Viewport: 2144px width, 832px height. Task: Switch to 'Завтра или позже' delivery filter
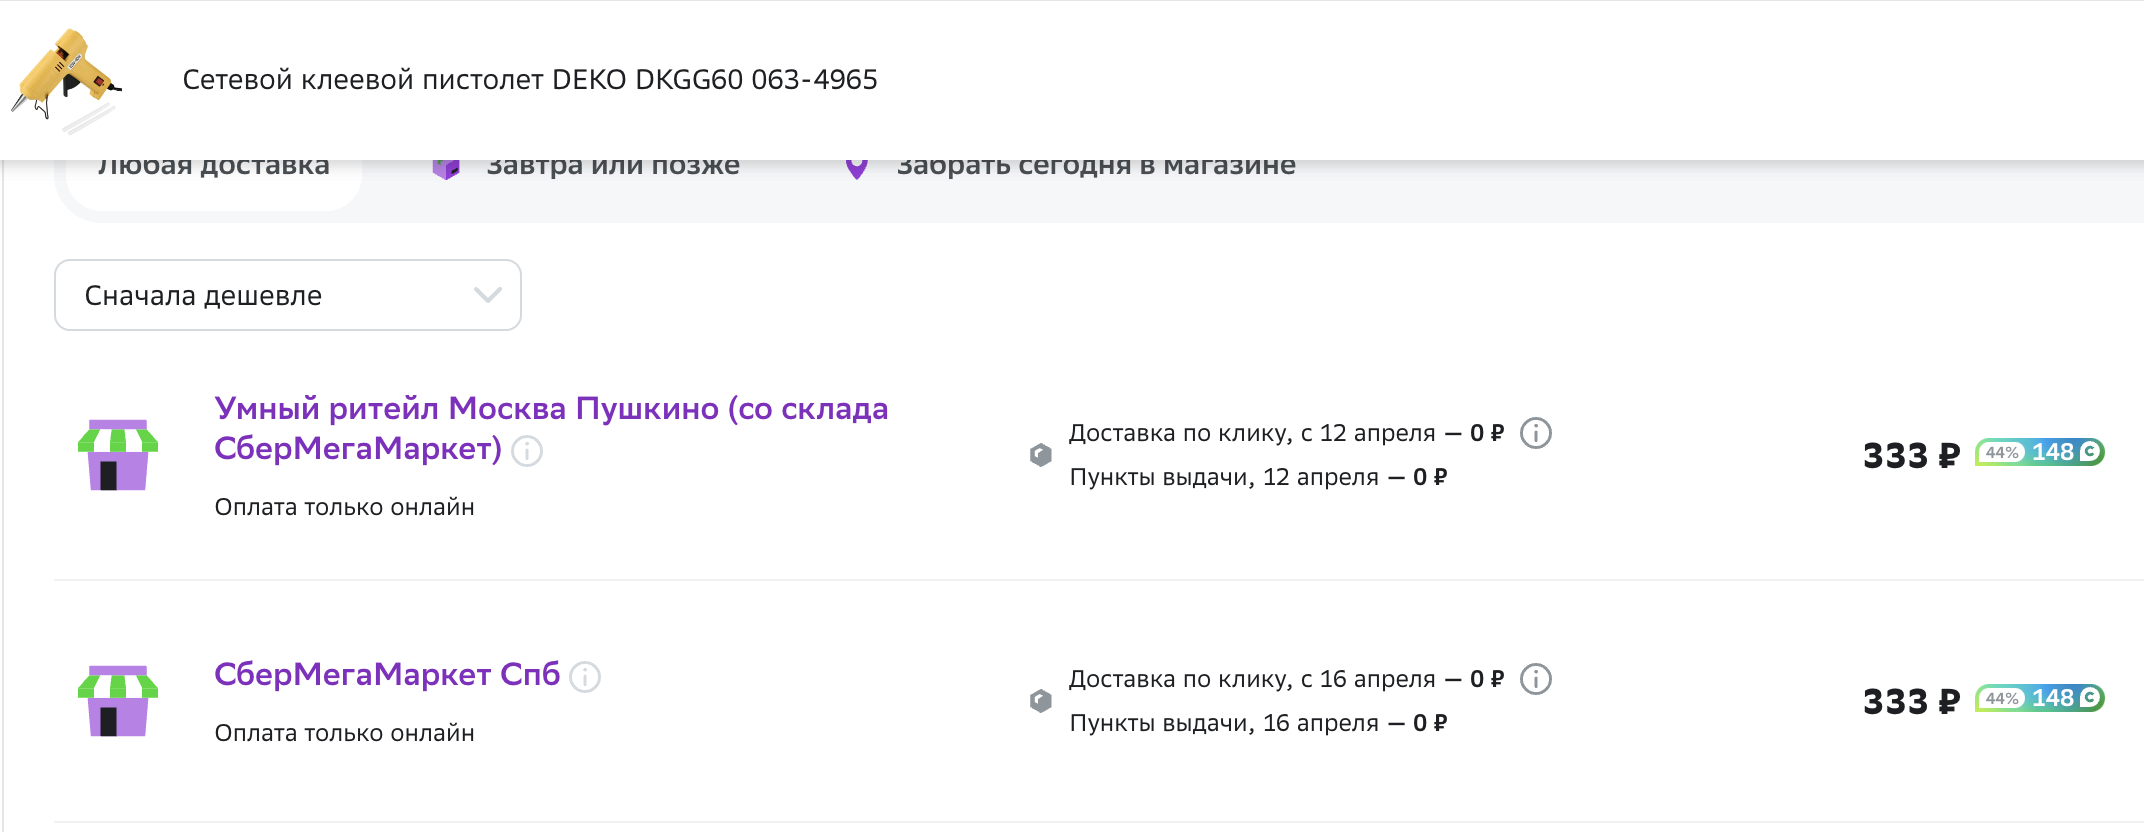612,166
